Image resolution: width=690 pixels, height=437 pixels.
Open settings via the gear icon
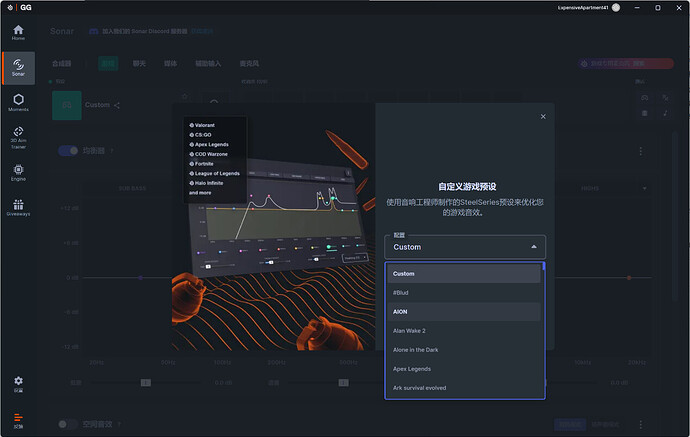coord(18,383)
